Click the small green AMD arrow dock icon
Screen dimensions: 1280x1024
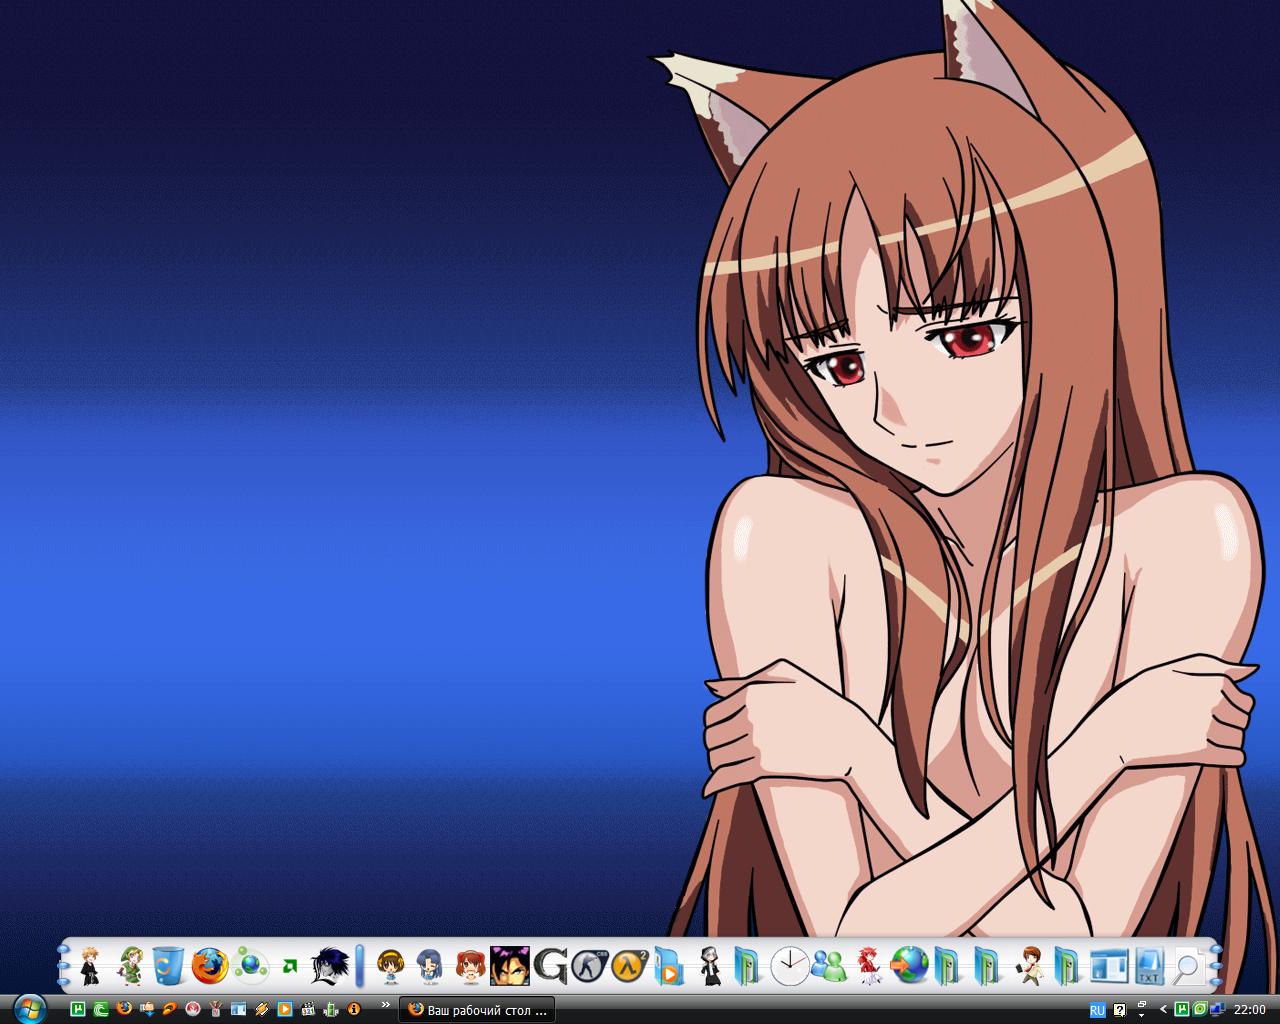pos(290,967)
